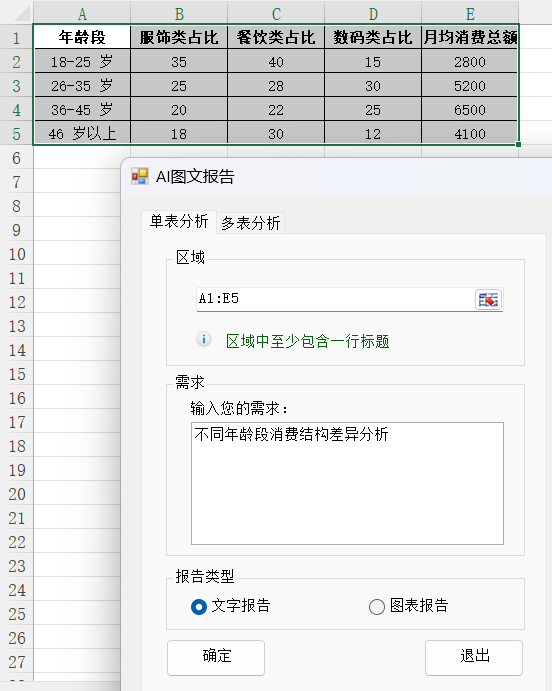Select row 10 header
Image resolution: width=552 pixels, height=691 pixels.
pos(16,254)
